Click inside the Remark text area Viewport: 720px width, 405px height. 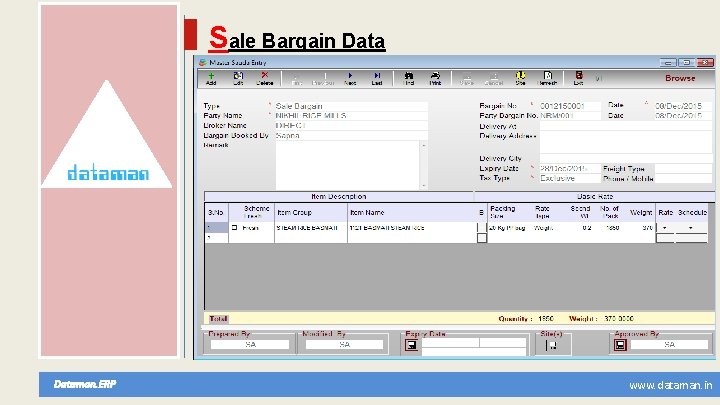tap(348, 165)
